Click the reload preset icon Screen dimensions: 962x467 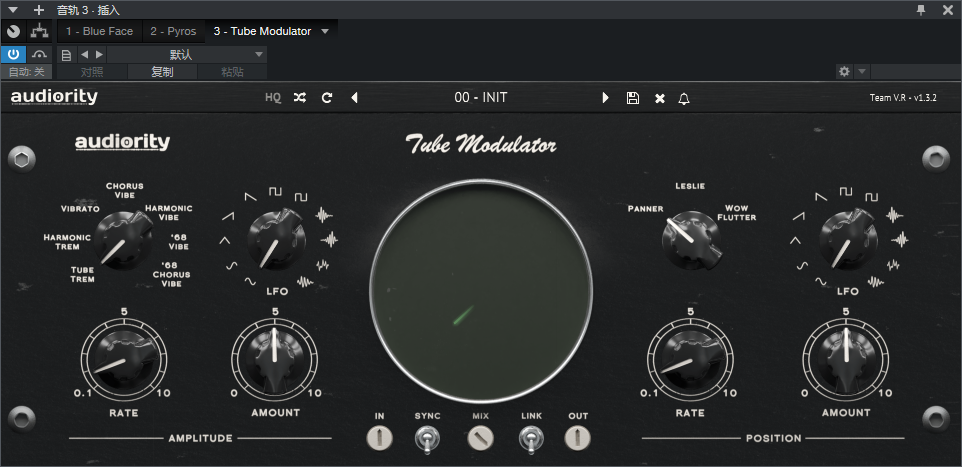[x=326, y=98]
